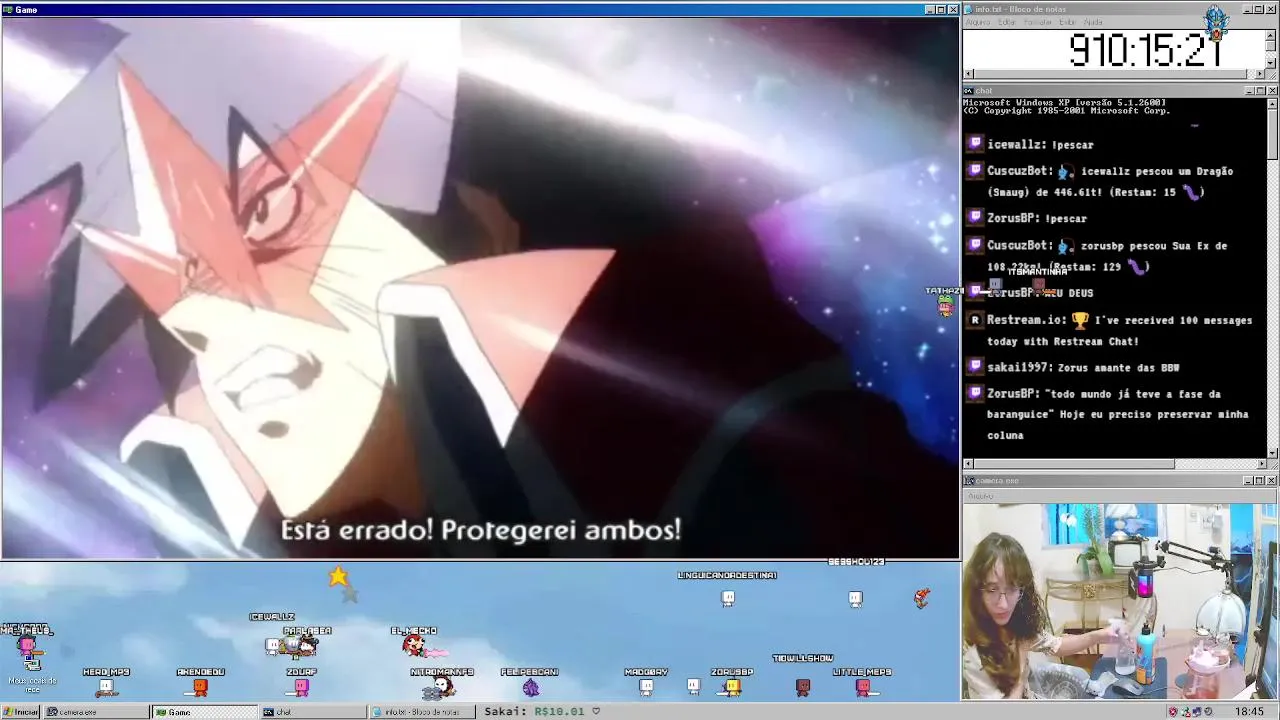
Task: Click the webcam video feed
Action: (1120, 601)
